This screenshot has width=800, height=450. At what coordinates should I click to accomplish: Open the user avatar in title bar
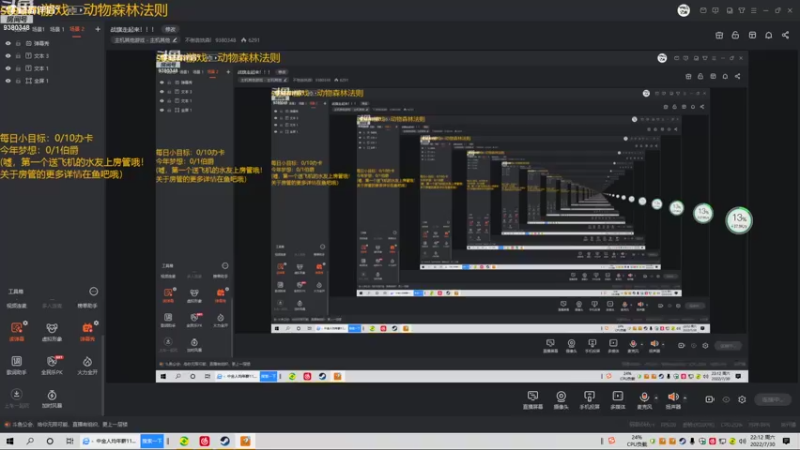pos(684,10)
